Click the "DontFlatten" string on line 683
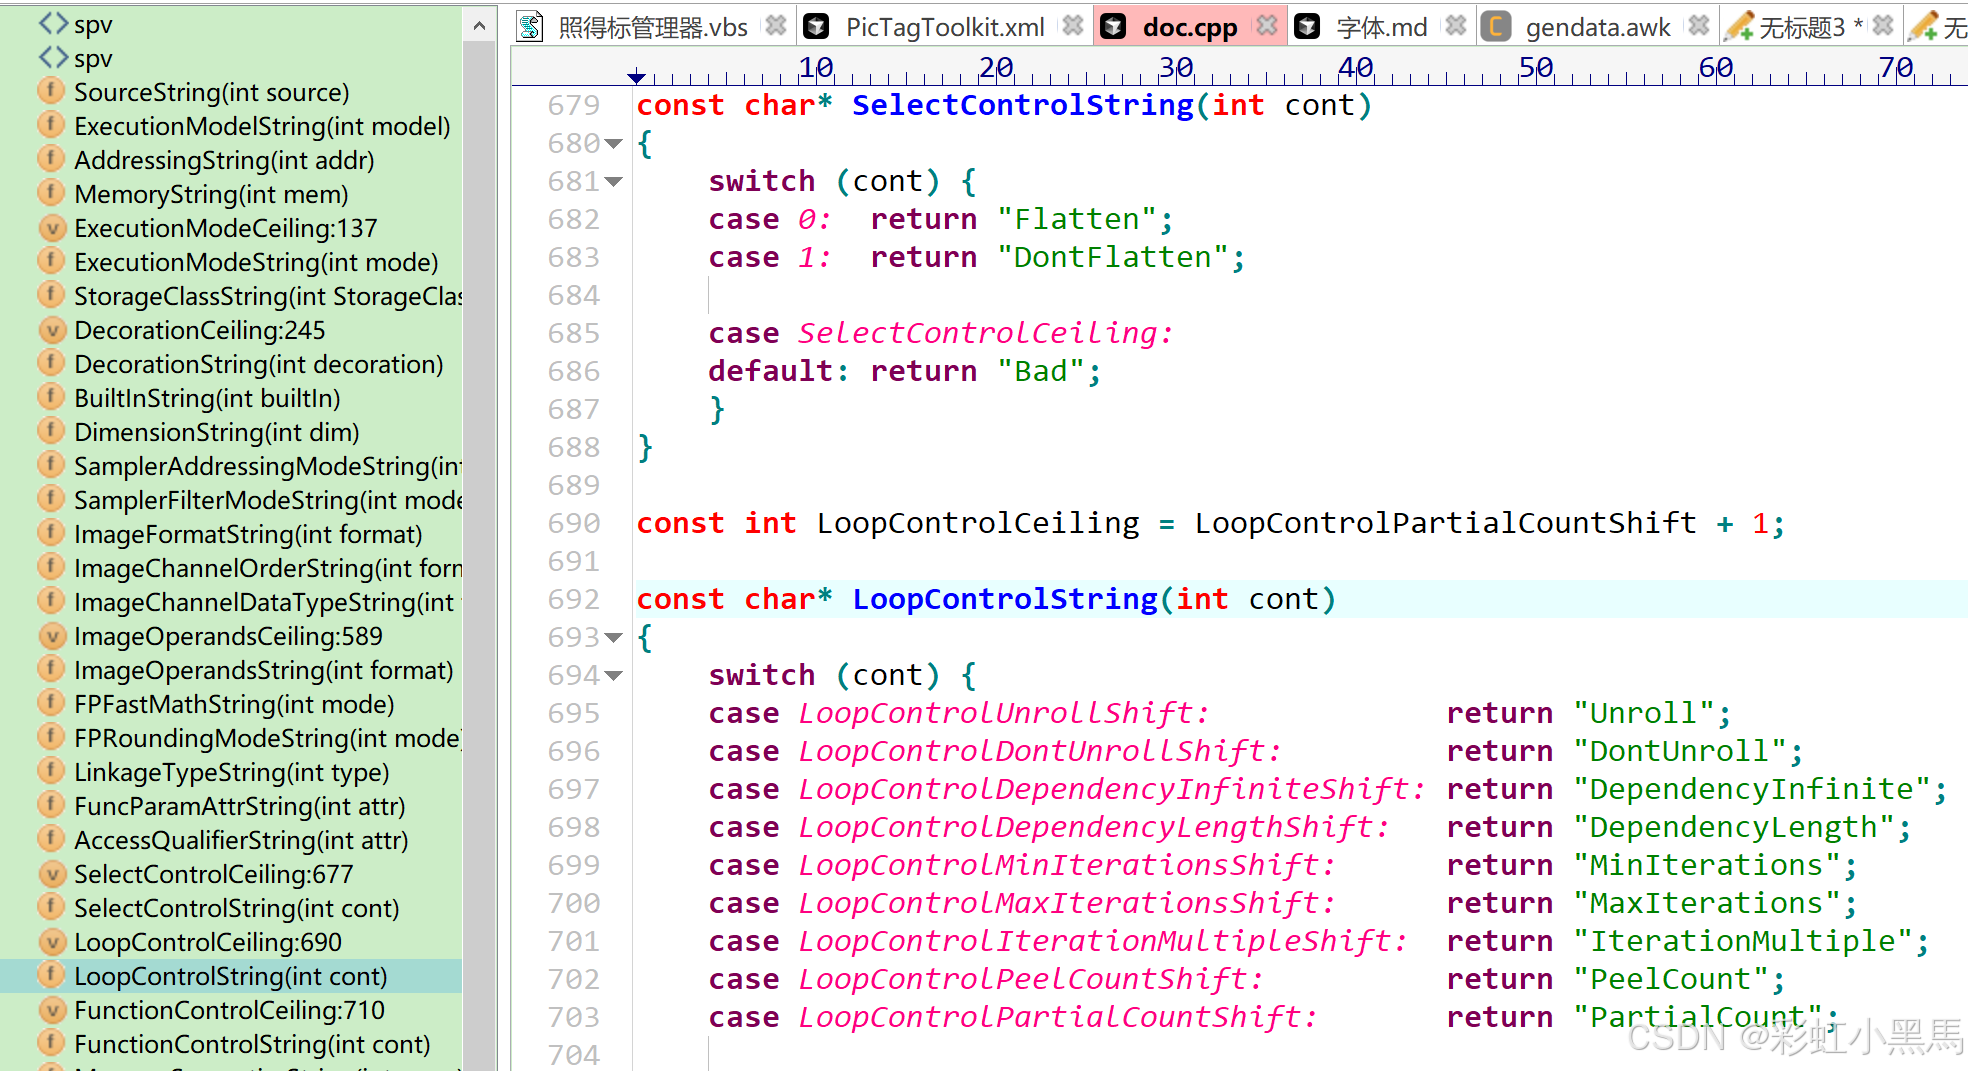 coord(1112,258)
